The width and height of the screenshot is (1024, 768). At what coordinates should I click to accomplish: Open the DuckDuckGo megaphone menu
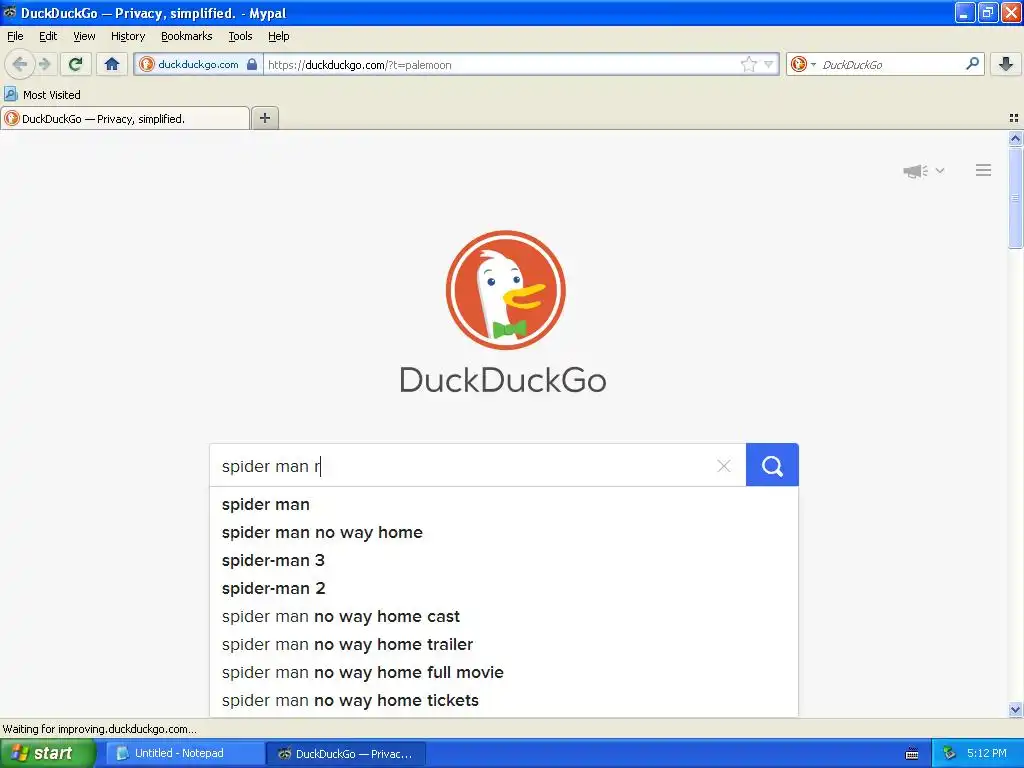923,171
